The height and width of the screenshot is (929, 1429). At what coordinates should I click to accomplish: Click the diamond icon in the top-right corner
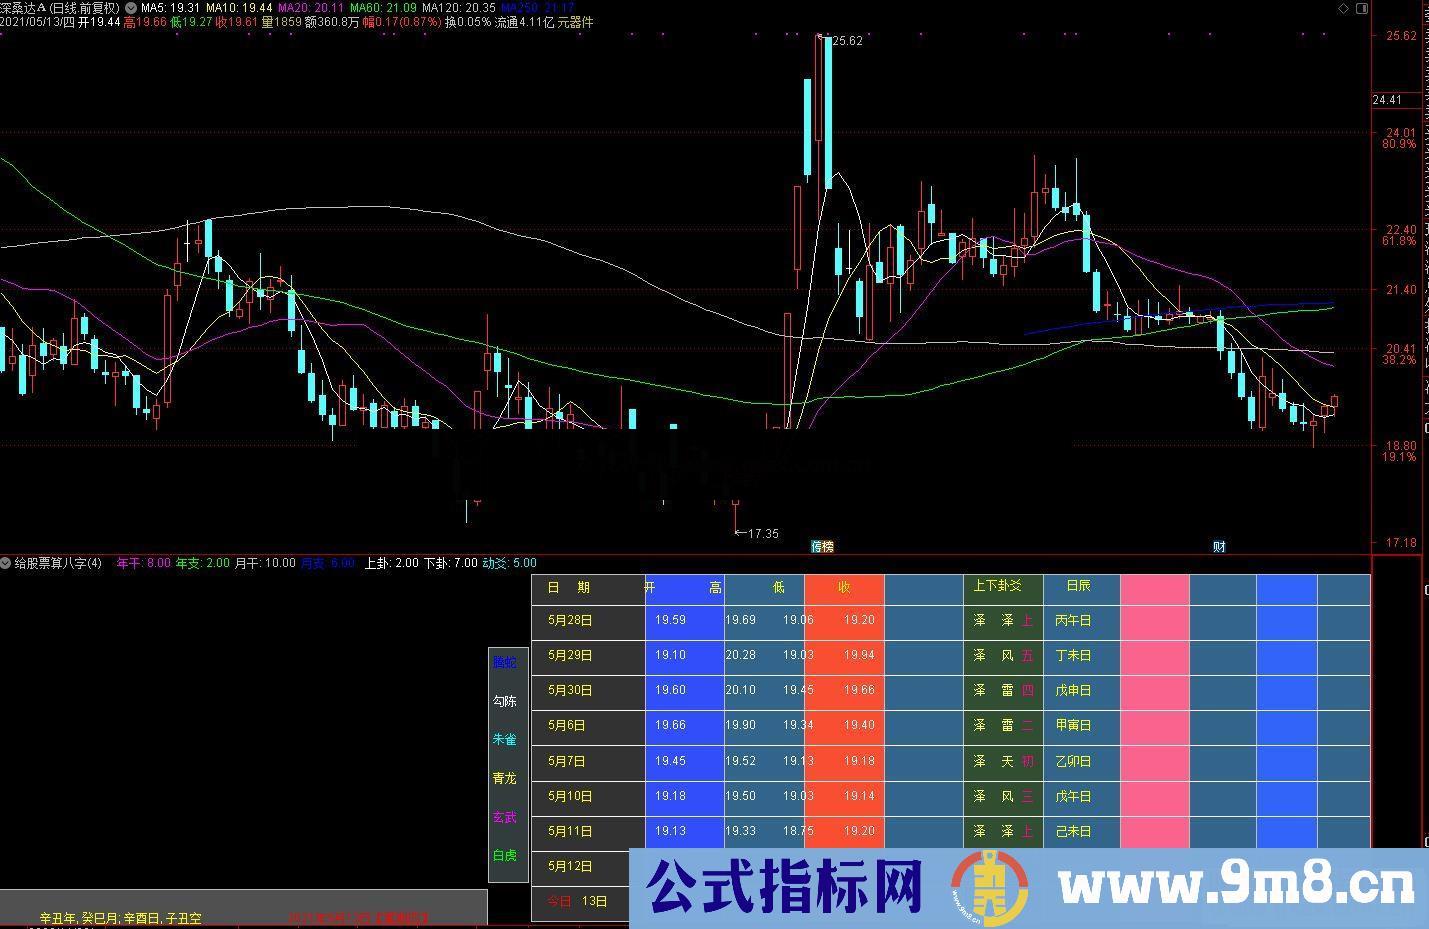pos(1343,8)
